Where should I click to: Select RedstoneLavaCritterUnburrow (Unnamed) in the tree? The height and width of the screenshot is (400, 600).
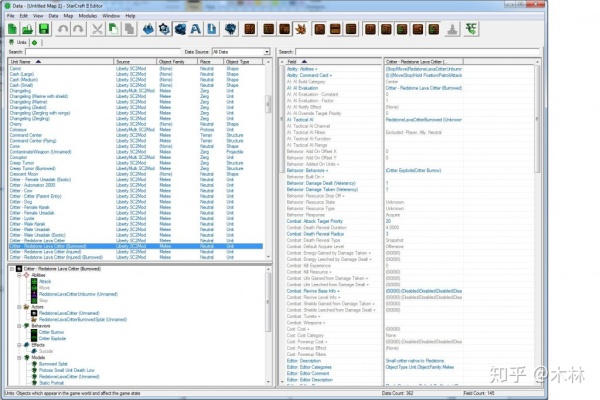78,294
